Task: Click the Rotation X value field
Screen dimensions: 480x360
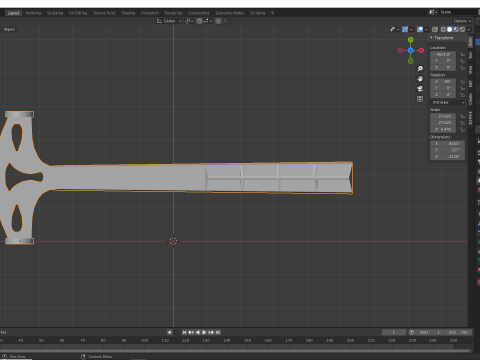Action: (x=443, y=81)
